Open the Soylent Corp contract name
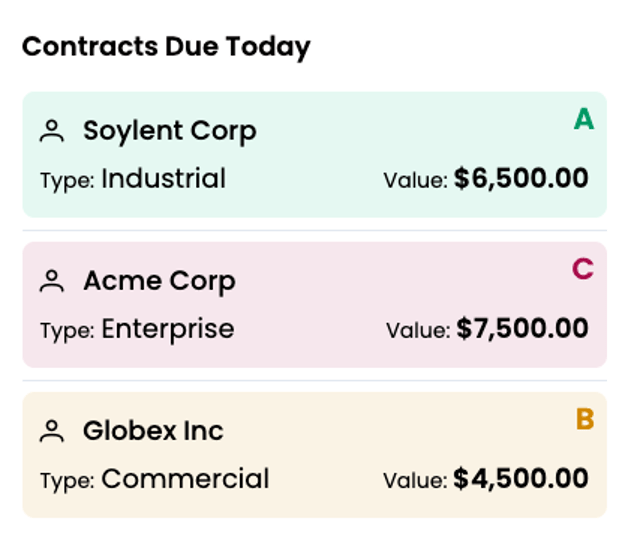This screenshot has height=536, width=632. (x=169, y=131)
